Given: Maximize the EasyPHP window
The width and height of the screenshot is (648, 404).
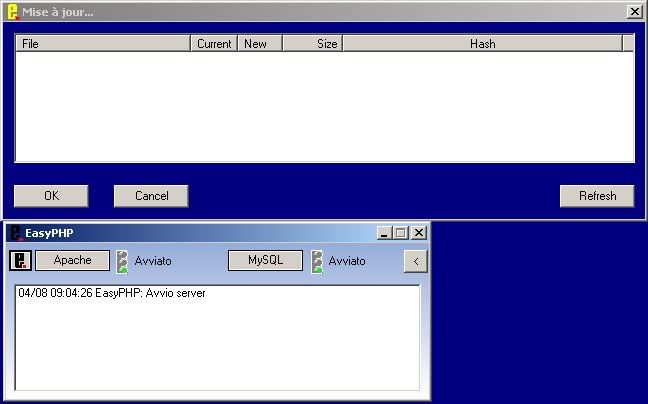Looking at the screenshot, I should coord(400,233).
